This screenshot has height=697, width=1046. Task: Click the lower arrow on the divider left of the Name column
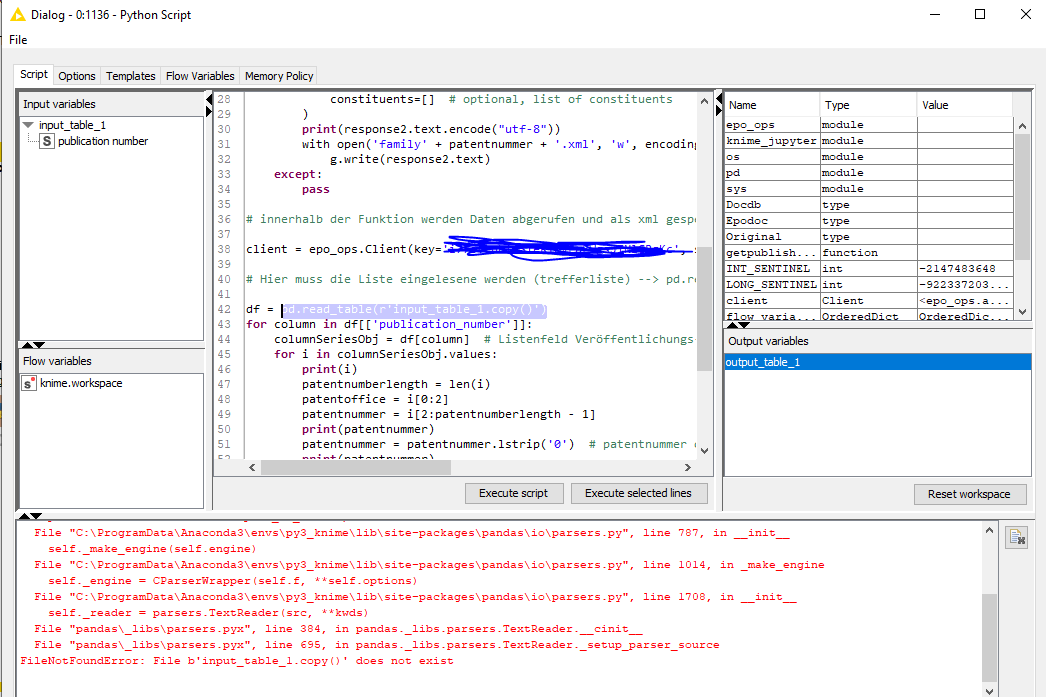pos(719,111)
